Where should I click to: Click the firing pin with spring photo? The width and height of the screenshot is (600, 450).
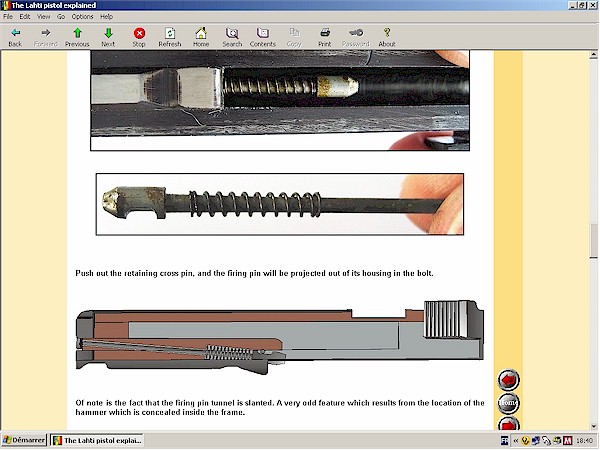coord(280,204)
